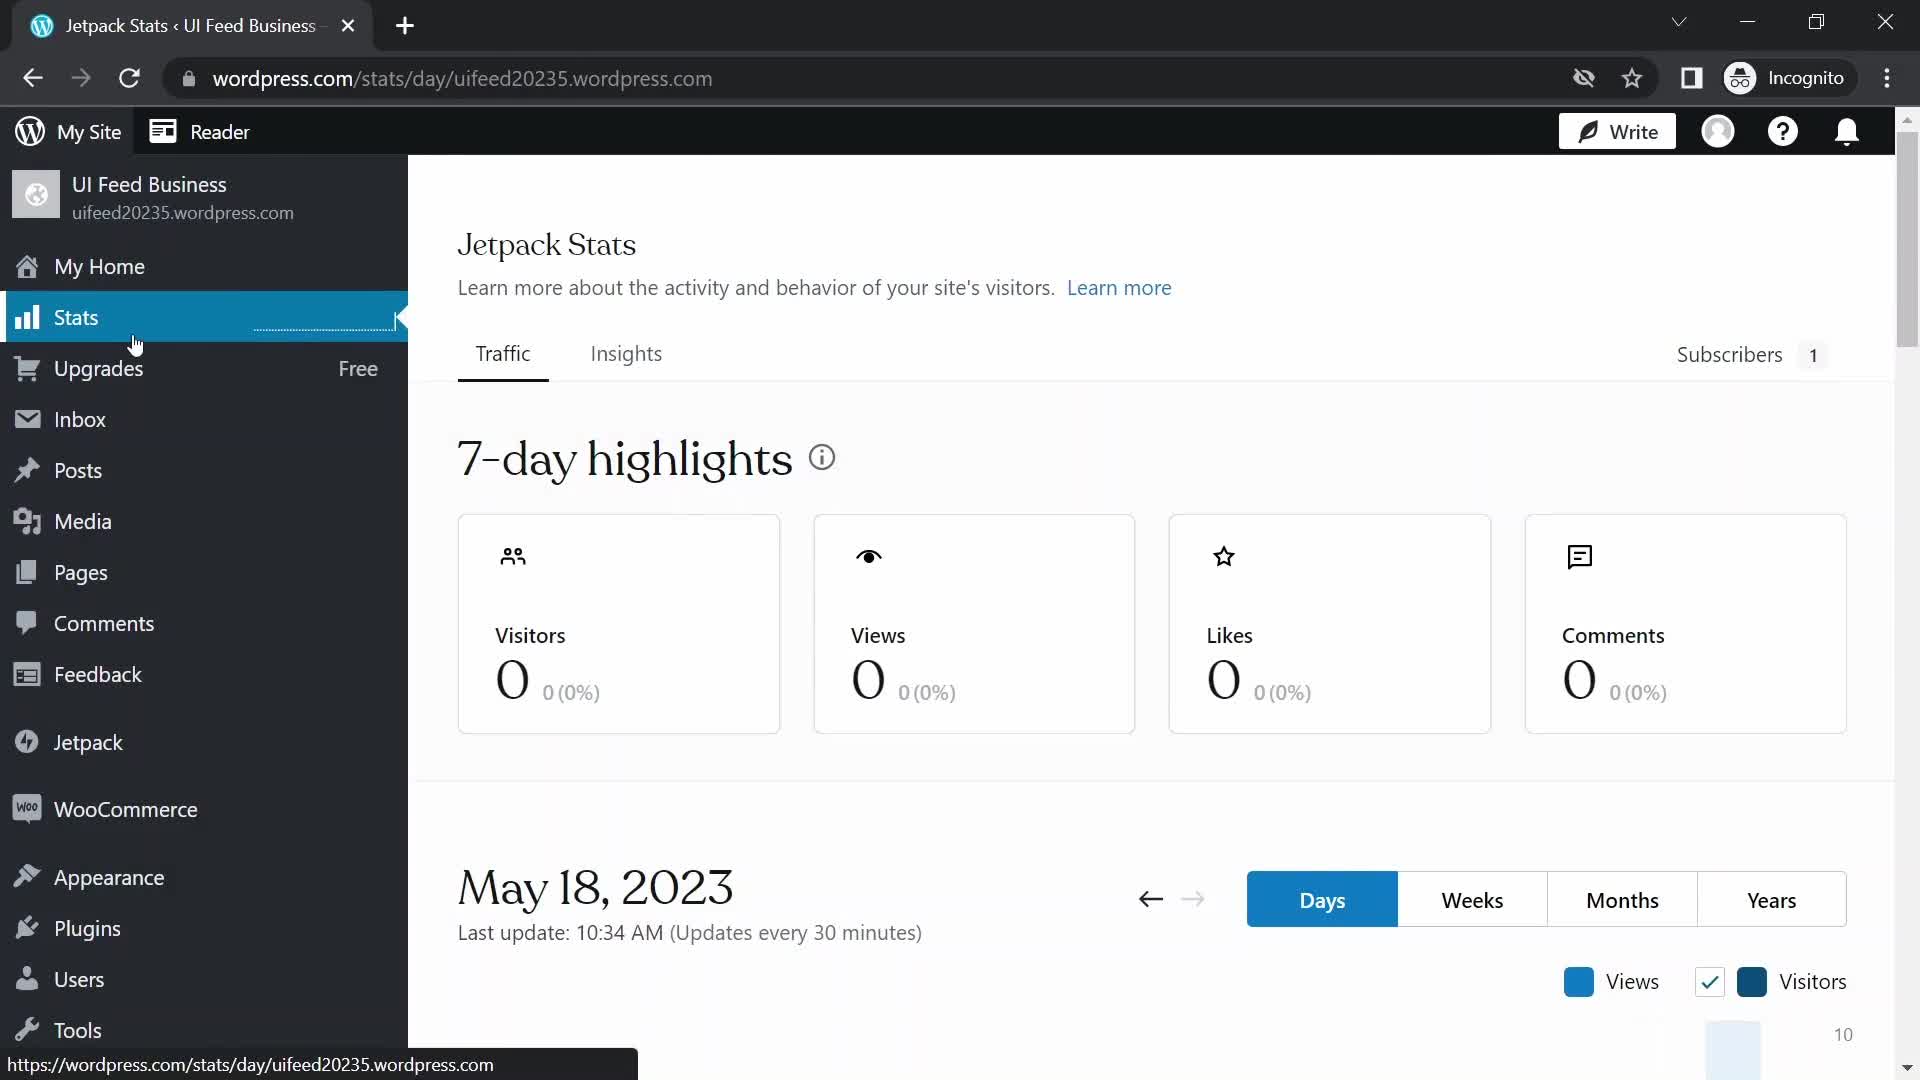Open the Reader from the admin bar
This screenshot has height=1080, width=1920.
(x=199, y=131)
